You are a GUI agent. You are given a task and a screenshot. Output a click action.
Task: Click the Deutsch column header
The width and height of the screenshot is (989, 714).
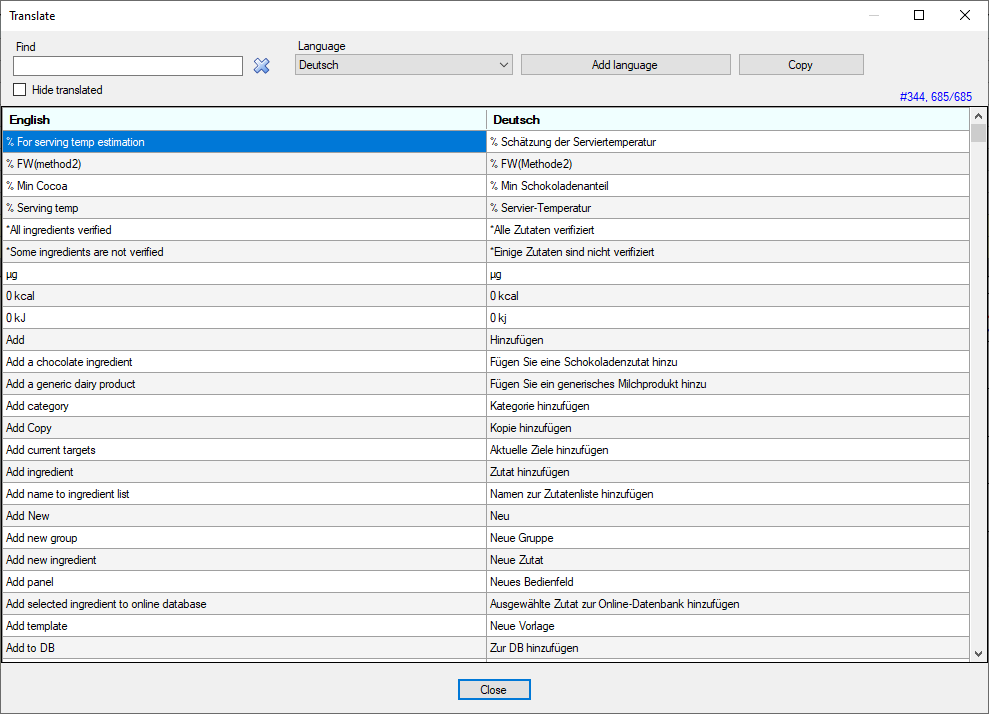pyautogui.click(x=728, y=120)
